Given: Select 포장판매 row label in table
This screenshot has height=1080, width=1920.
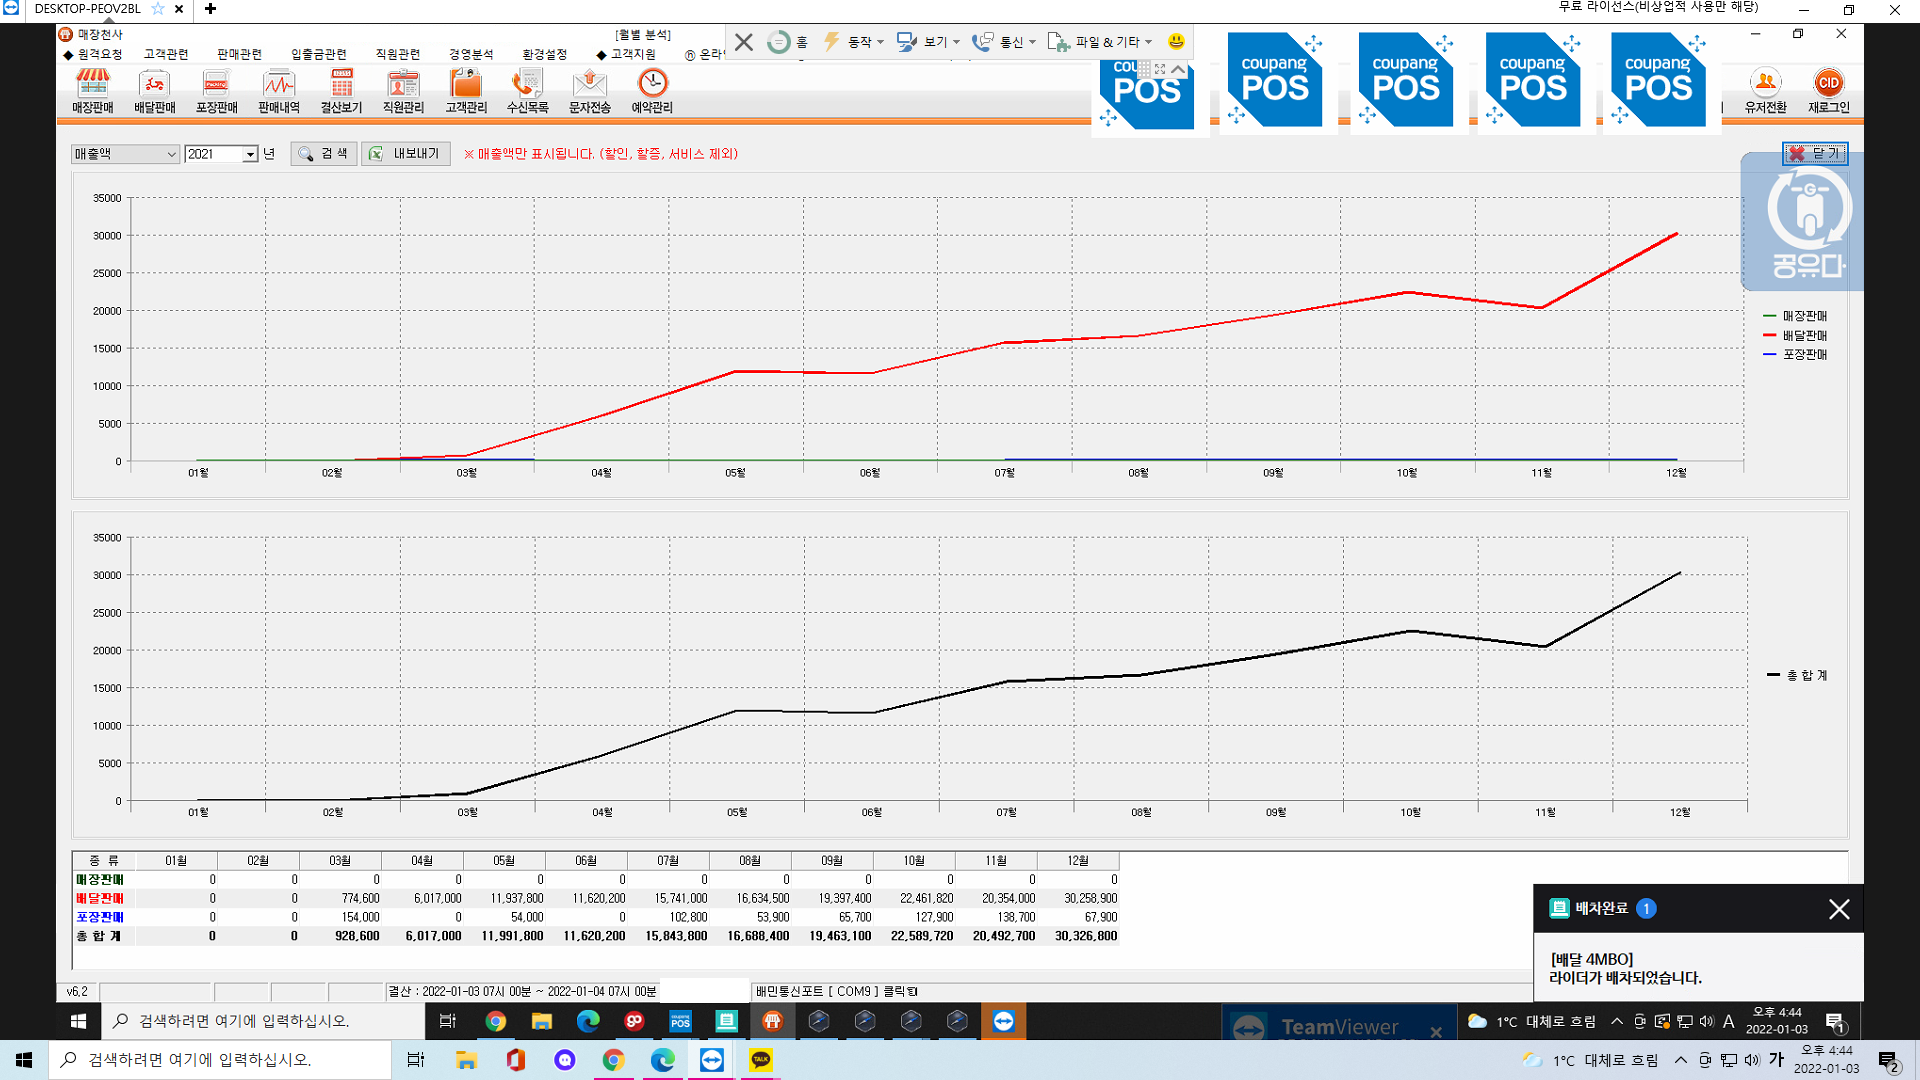Looking at the screenshot, I should (x=100, y=917).
